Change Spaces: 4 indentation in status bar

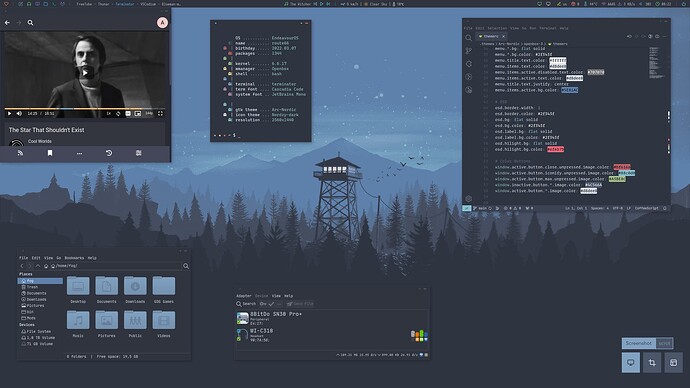[x=600, y=209]
